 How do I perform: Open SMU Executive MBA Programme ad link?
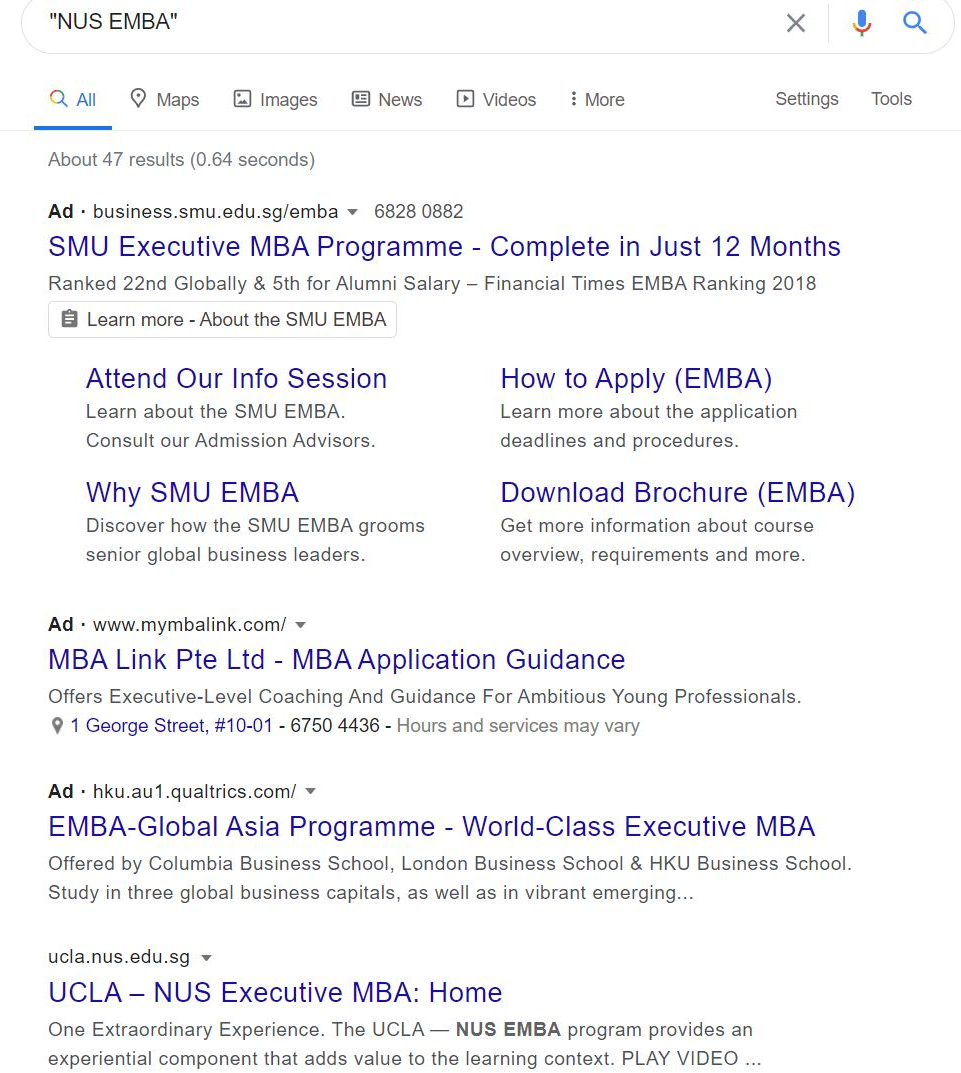coord(444,247)
